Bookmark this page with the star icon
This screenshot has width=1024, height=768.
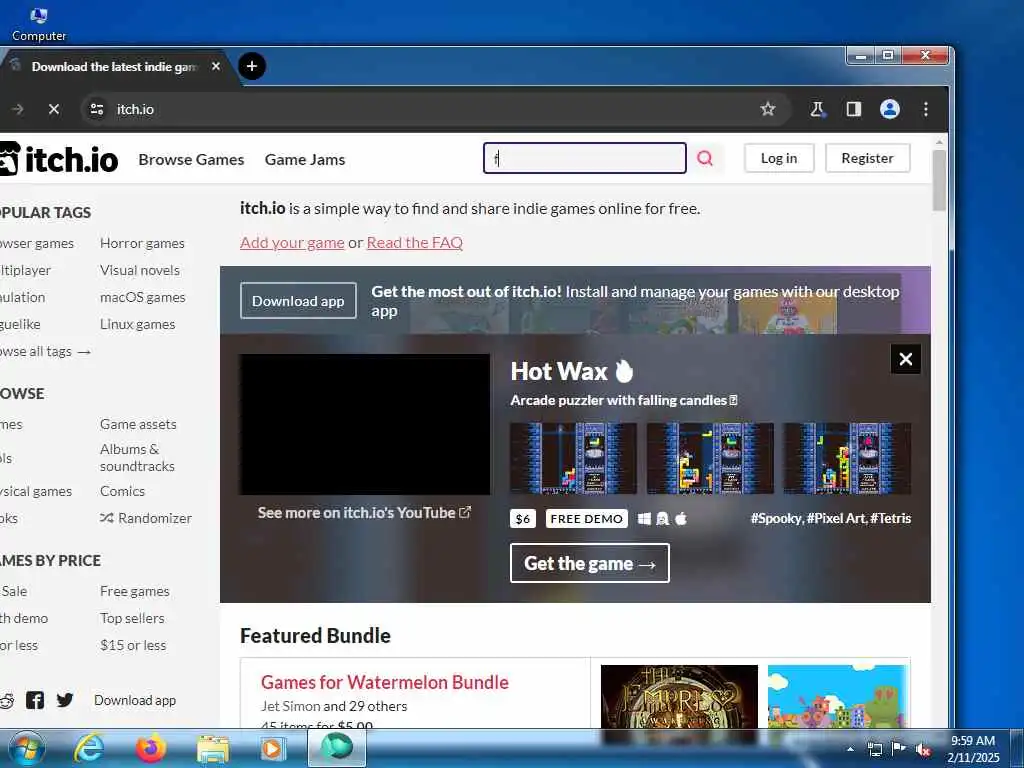click(767, 109)
